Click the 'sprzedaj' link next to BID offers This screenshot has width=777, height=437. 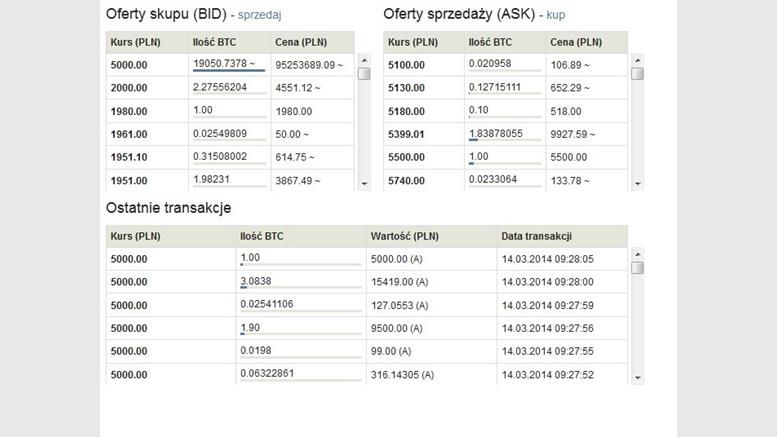pos(259,15)
